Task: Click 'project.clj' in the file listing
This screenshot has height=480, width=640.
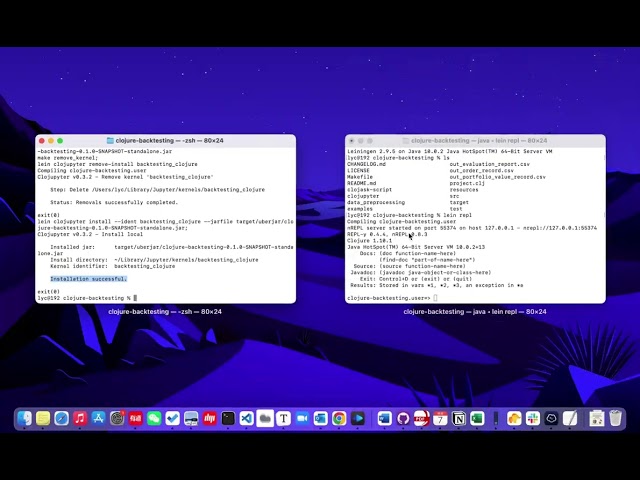Action: (x=467, y=183)
